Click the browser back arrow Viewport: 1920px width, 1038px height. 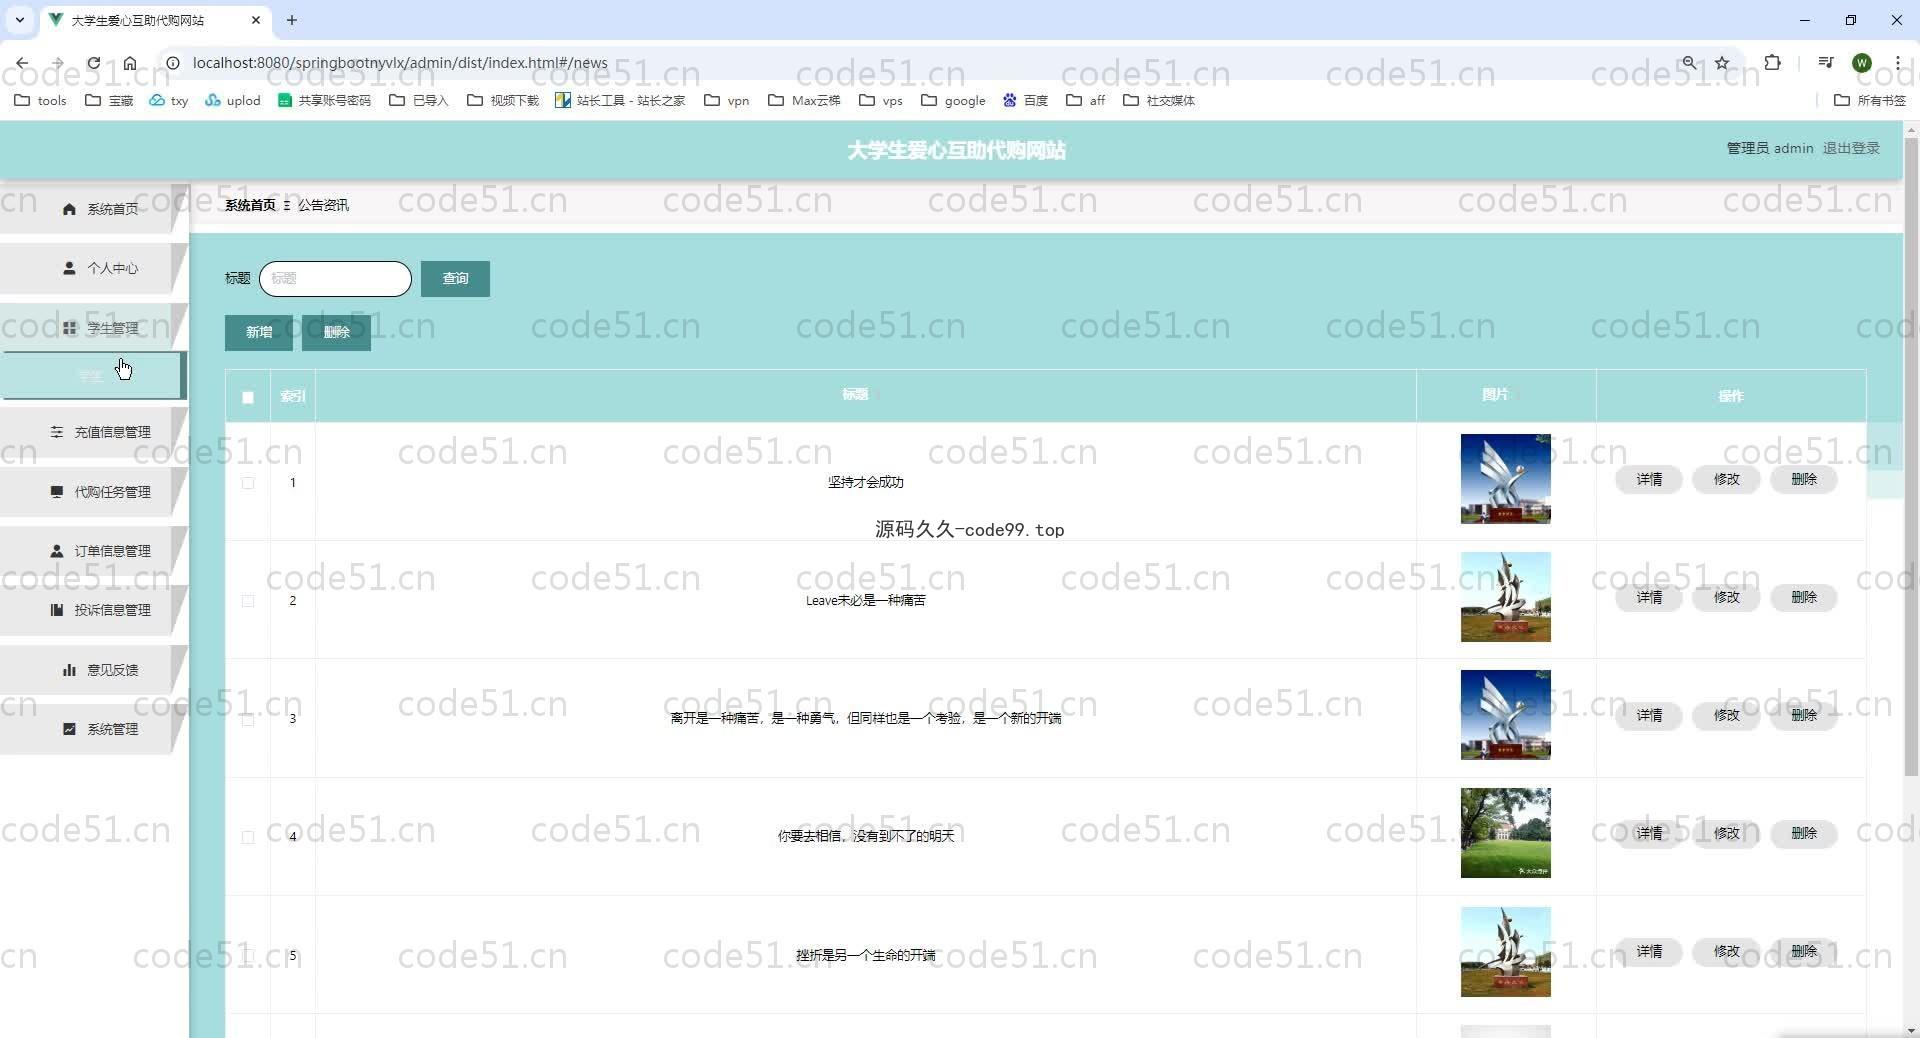(x=22, y=63)
